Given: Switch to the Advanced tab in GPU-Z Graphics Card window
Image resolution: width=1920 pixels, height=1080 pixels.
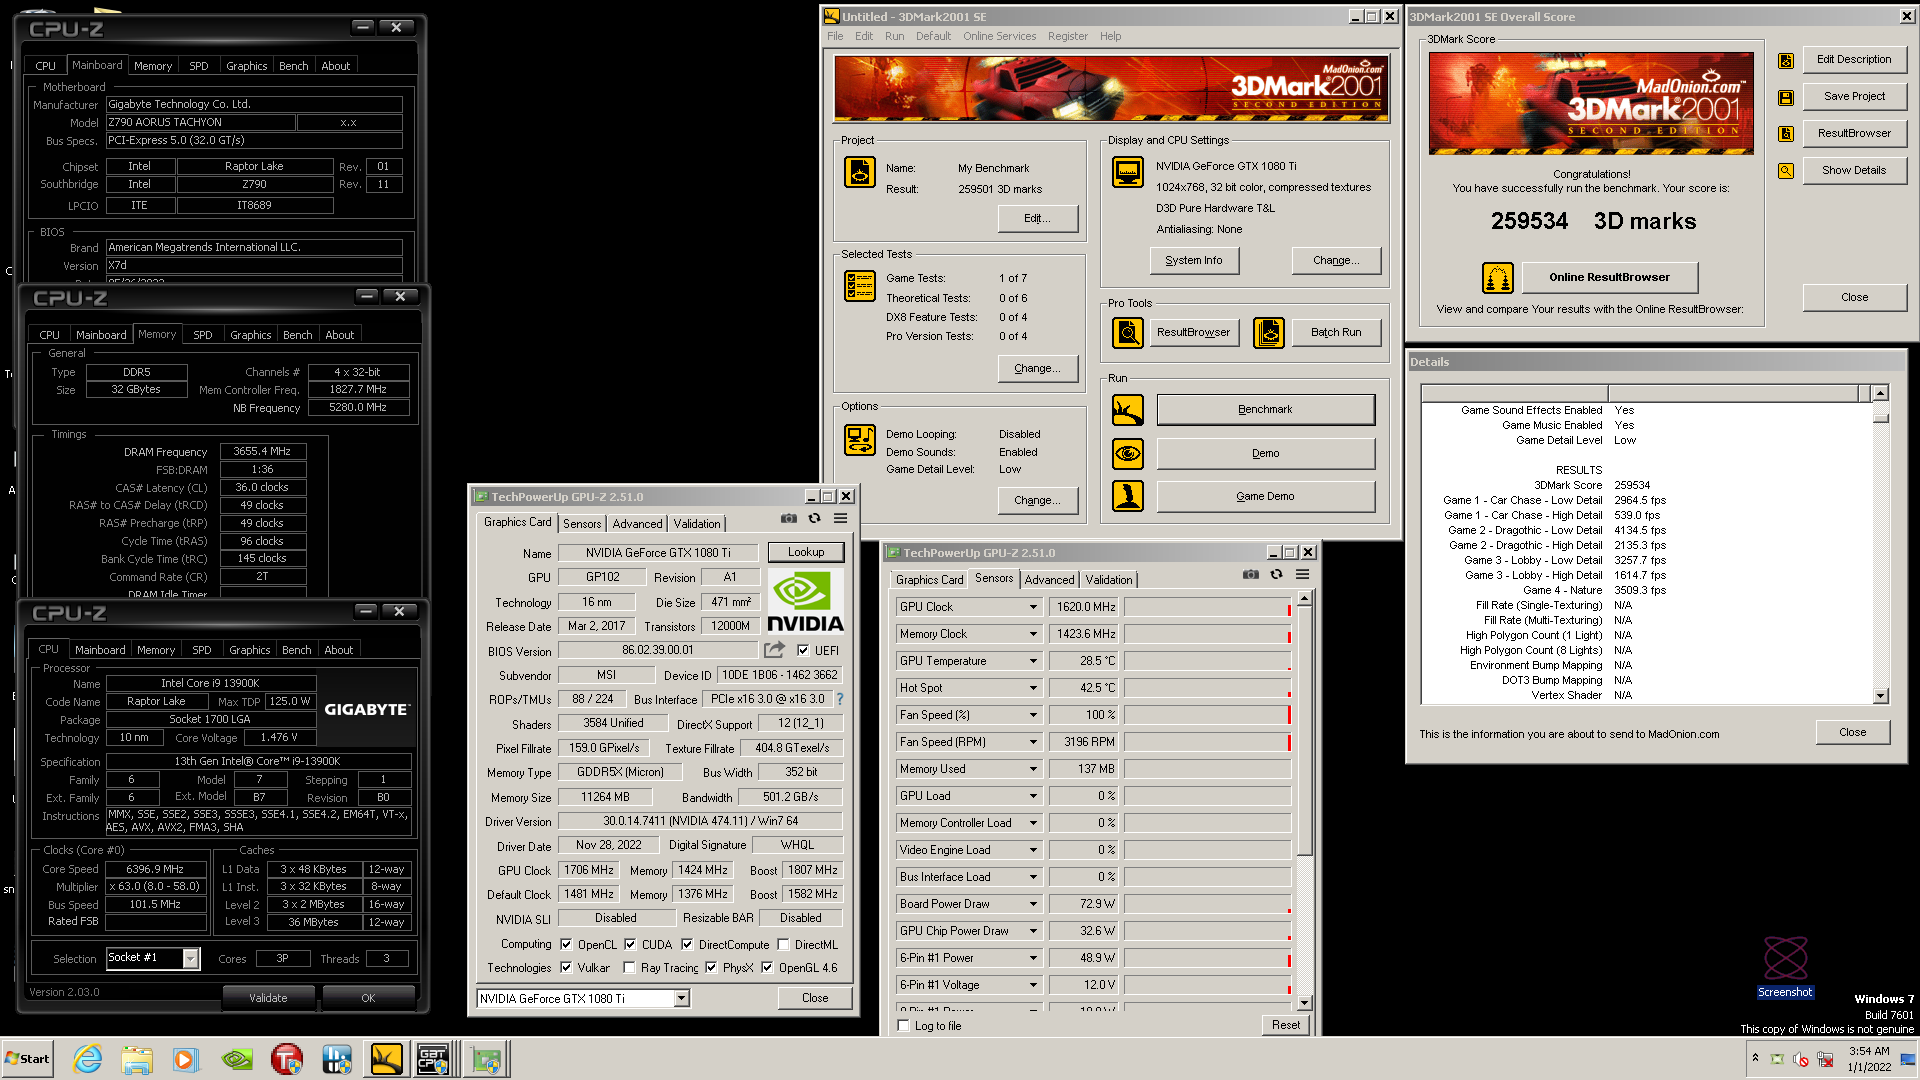Looking at the screenshot, I should [x=637, y=523].
